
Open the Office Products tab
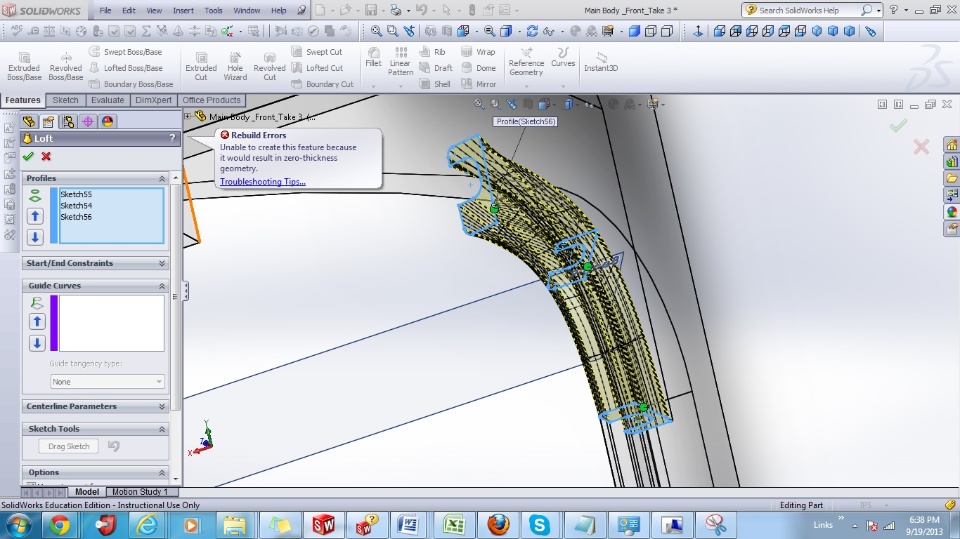pyautogui.click(x=211, y=100)
